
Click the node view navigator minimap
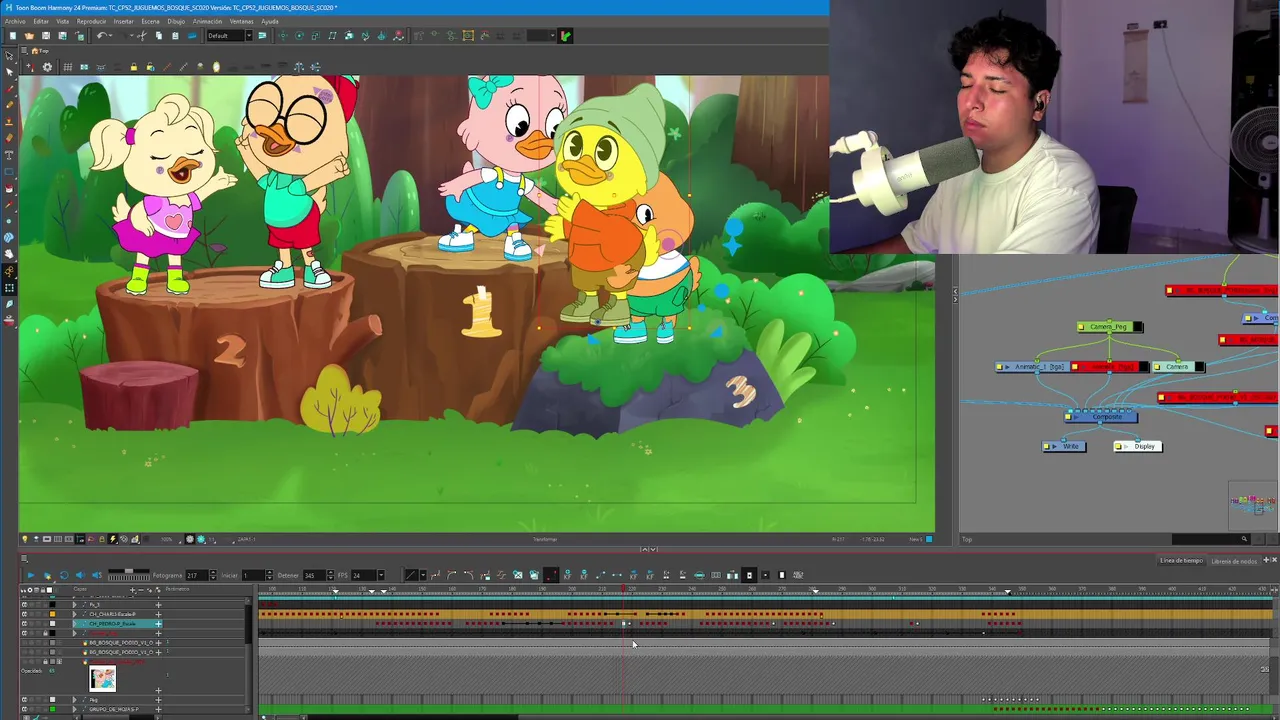coord(1252,504)
